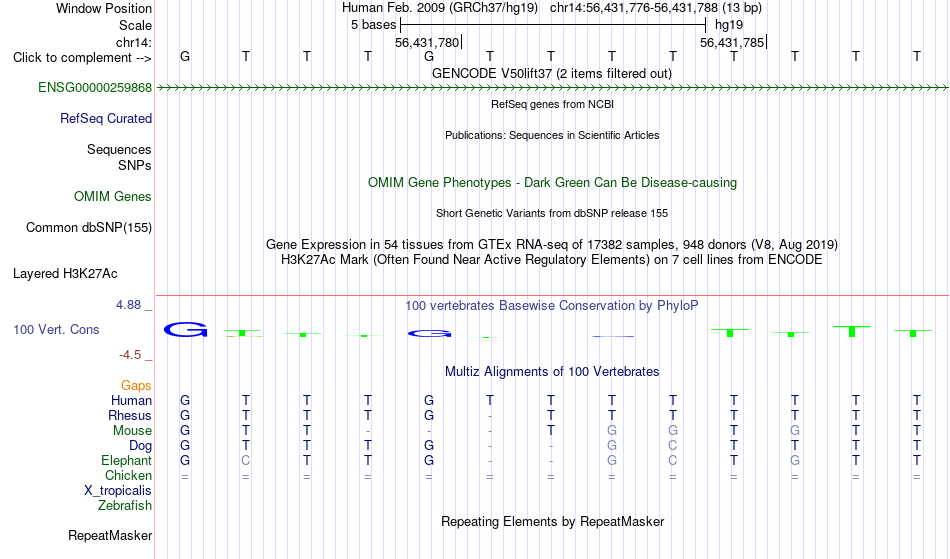Open Common dbSNP(155) track settings

tap(88, 228)
